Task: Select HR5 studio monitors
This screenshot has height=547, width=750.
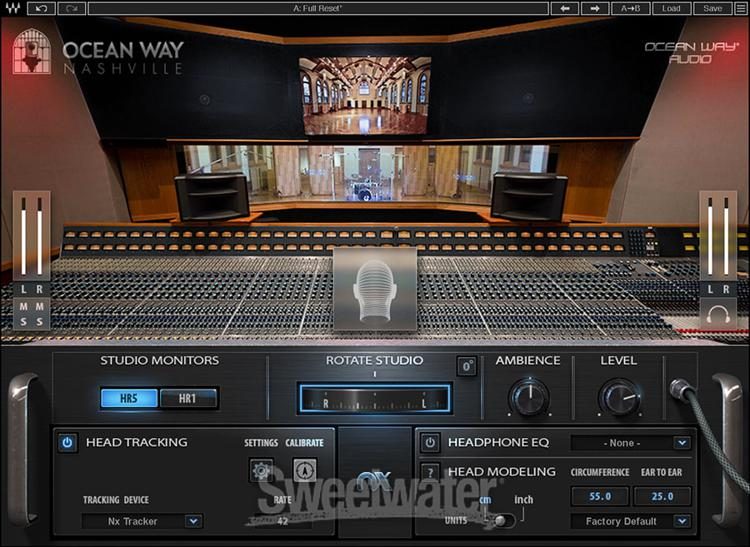Action: 129,398
